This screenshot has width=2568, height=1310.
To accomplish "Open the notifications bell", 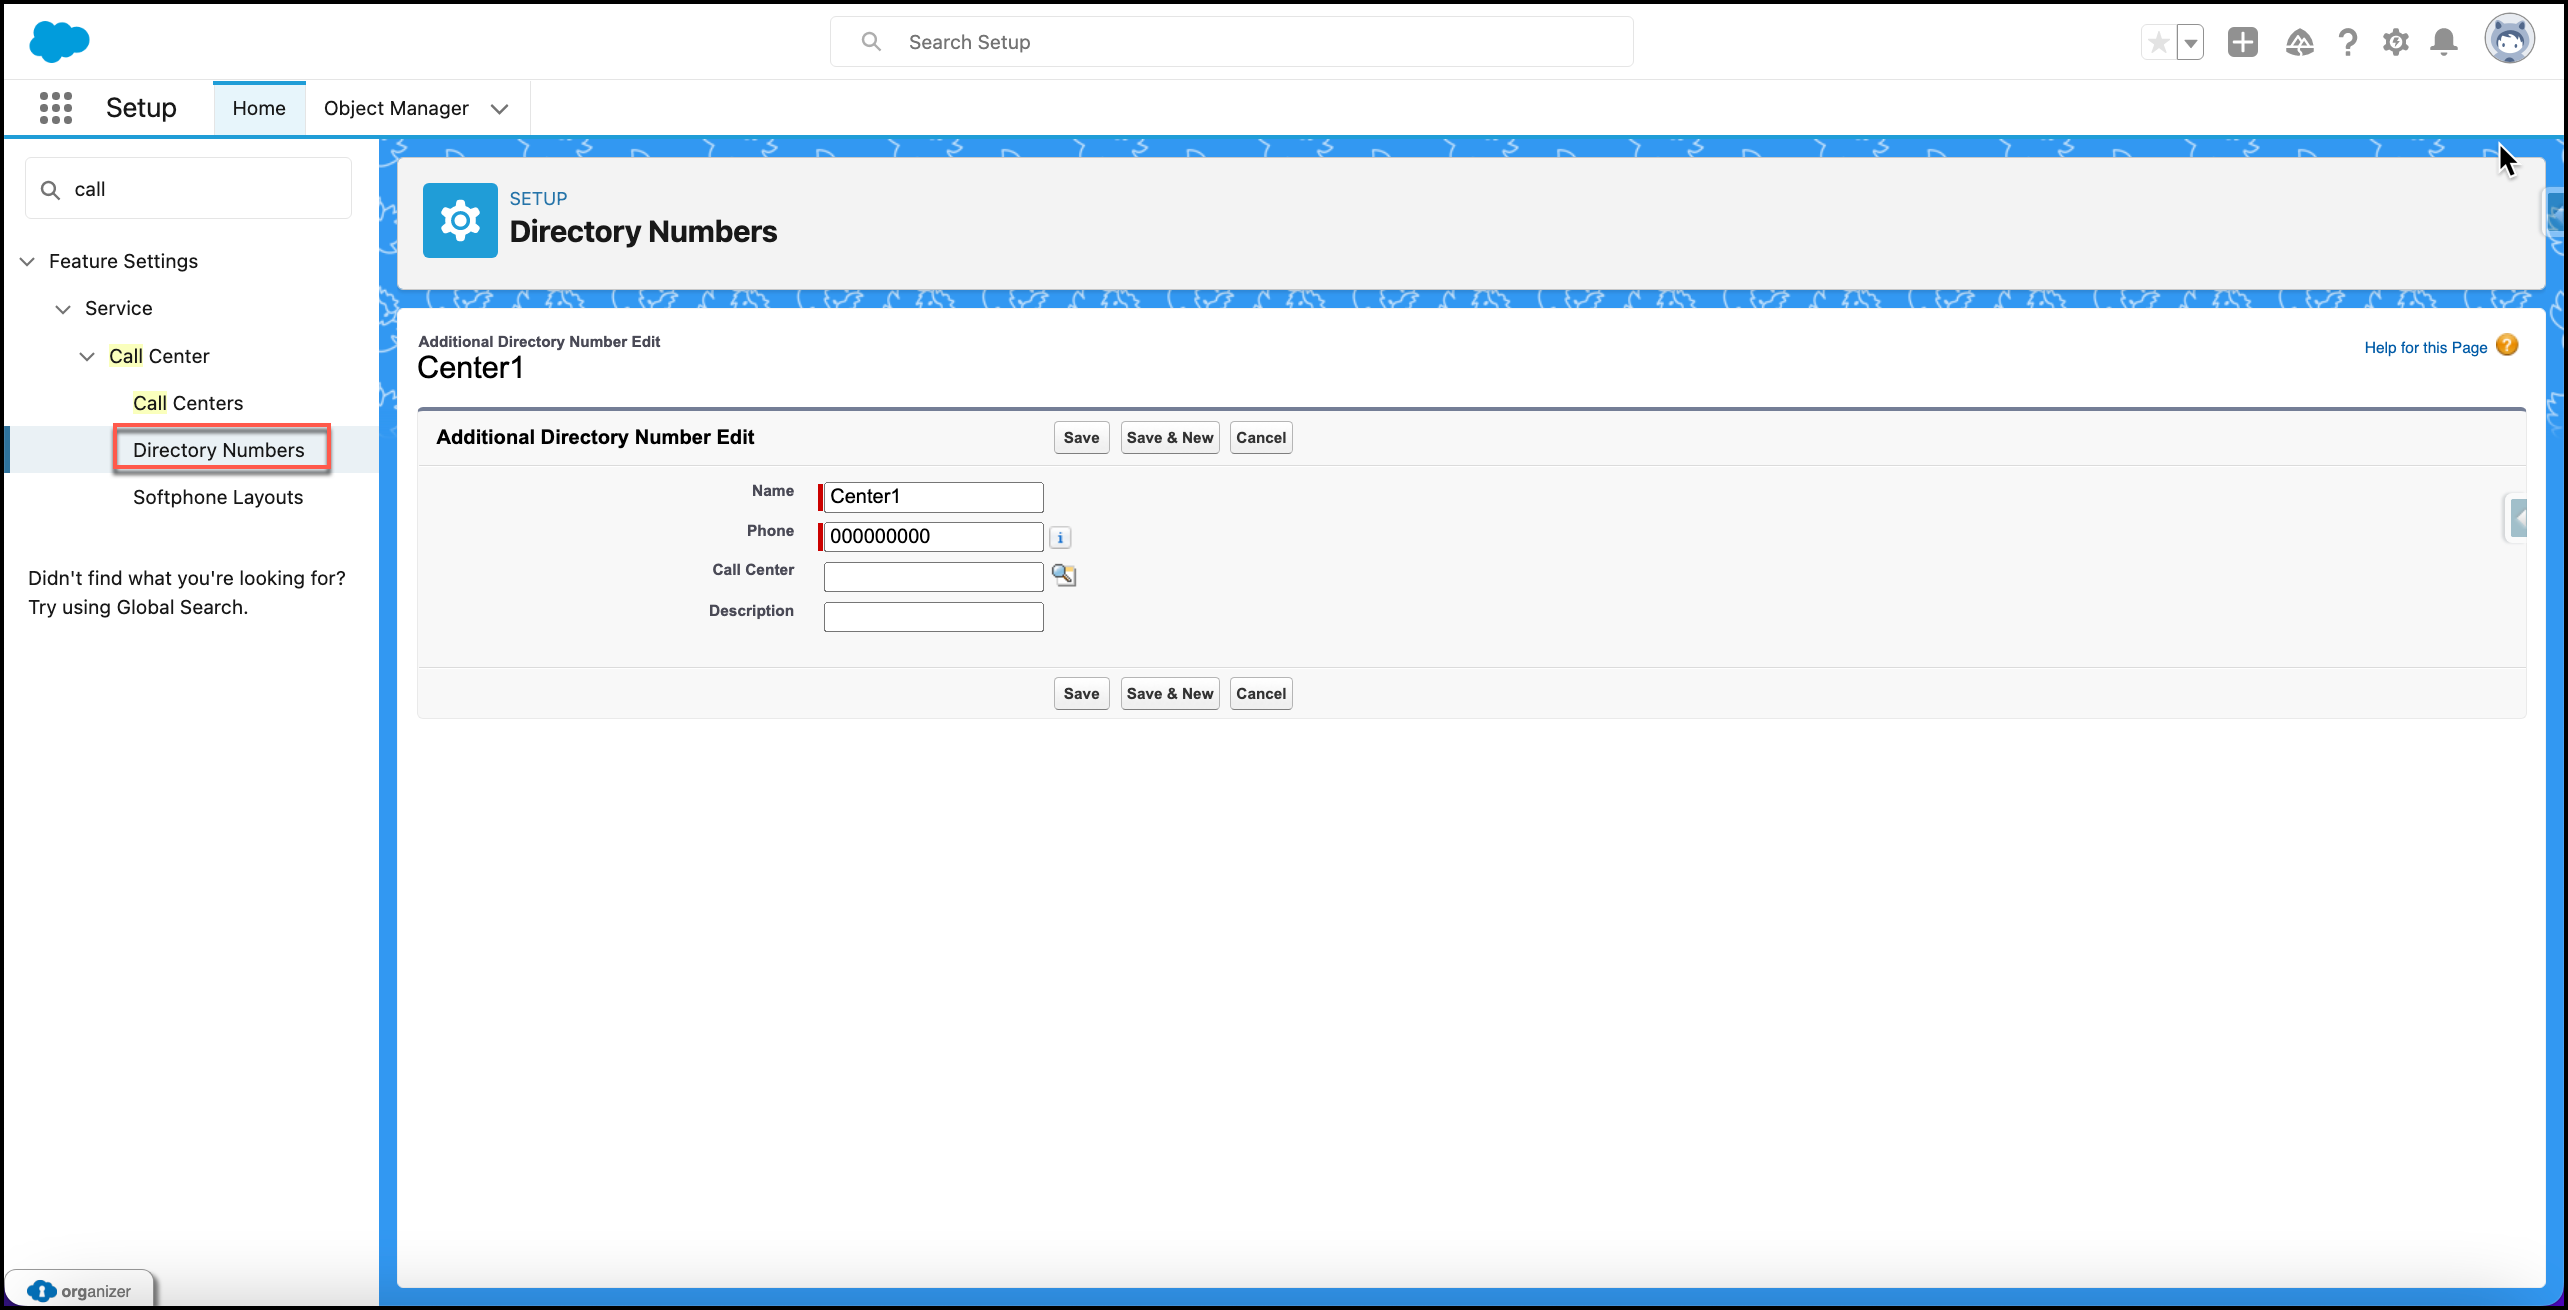I will 2444,42.
